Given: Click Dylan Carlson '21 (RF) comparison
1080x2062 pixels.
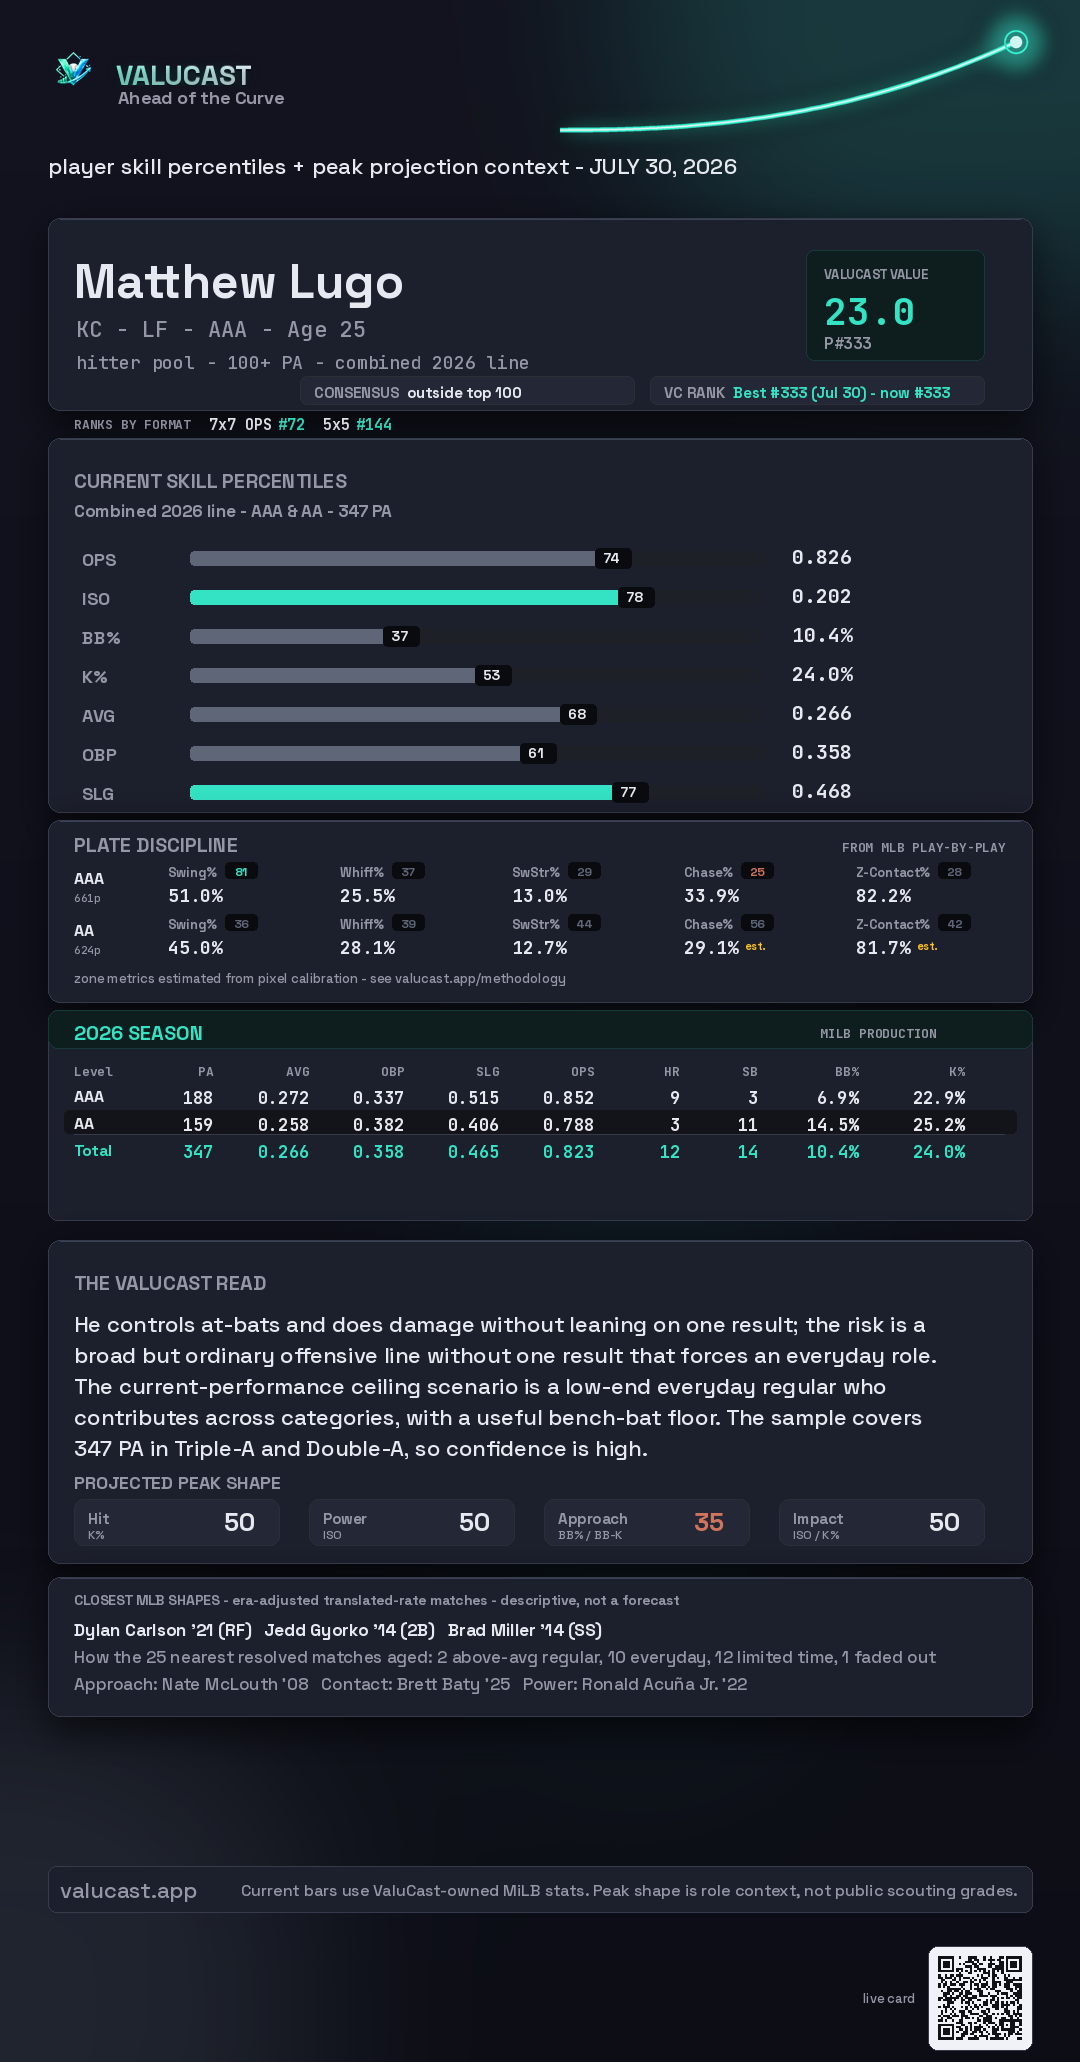Looking at the screenshot, I should click(163, 1630).
